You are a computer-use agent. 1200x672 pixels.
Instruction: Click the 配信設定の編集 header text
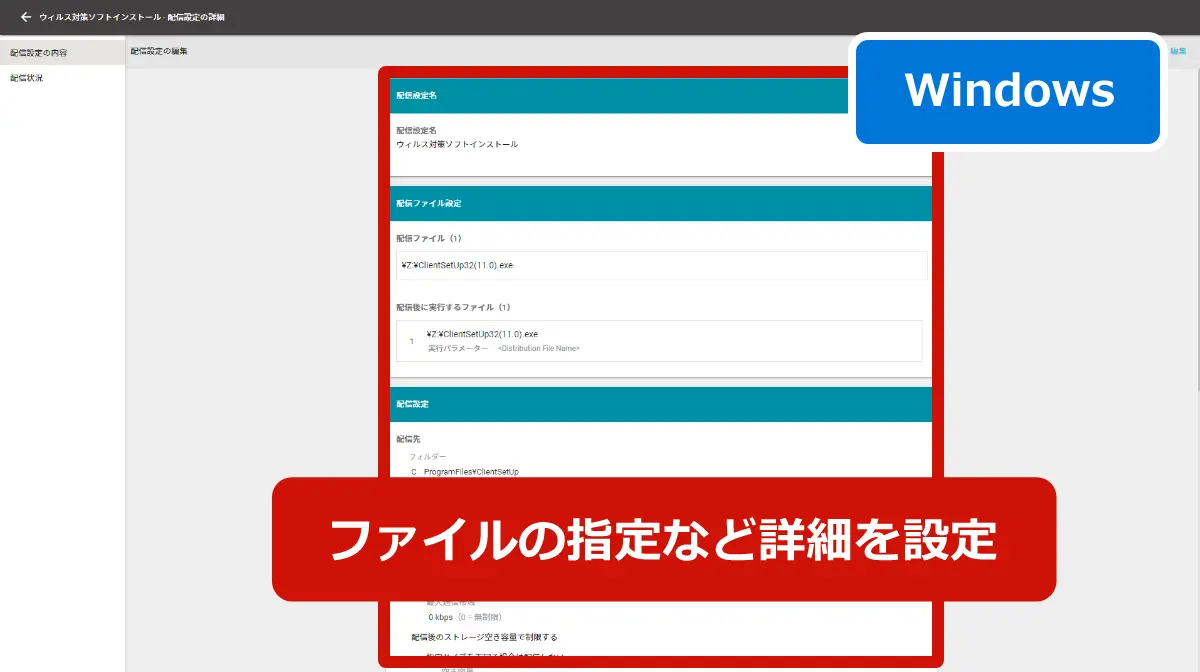click(159, 51)
